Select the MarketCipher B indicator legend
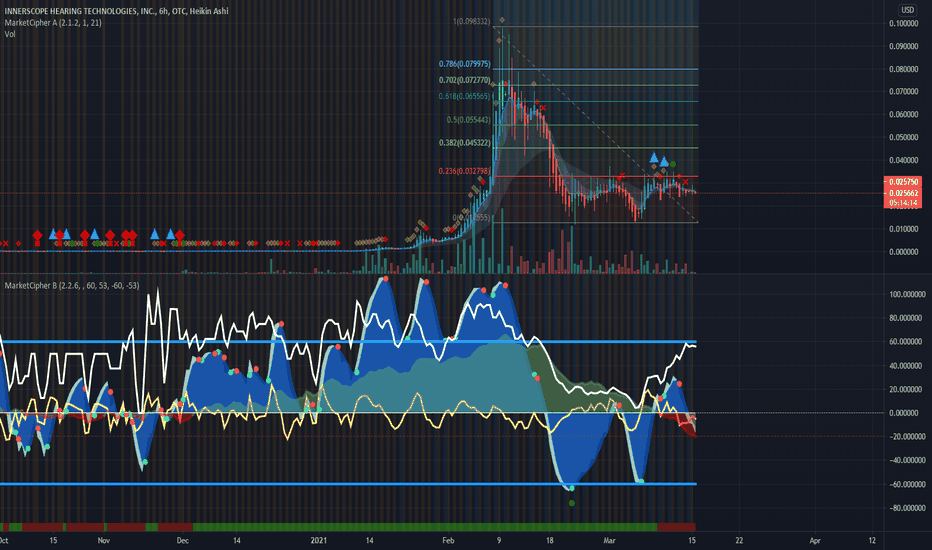Image resolution: width=932 pixels, height=550 pixels. pos(72,285)
